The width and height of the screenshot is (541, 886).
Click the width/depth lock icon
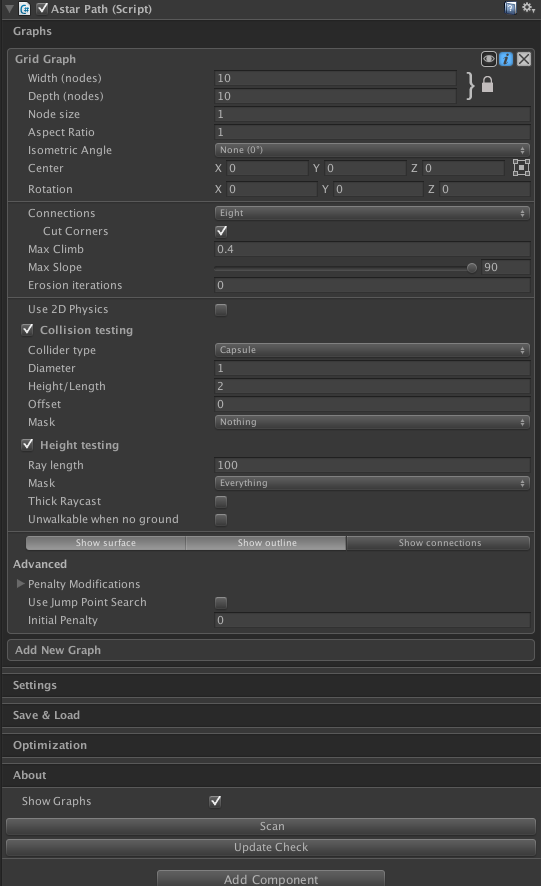(487, 85)
